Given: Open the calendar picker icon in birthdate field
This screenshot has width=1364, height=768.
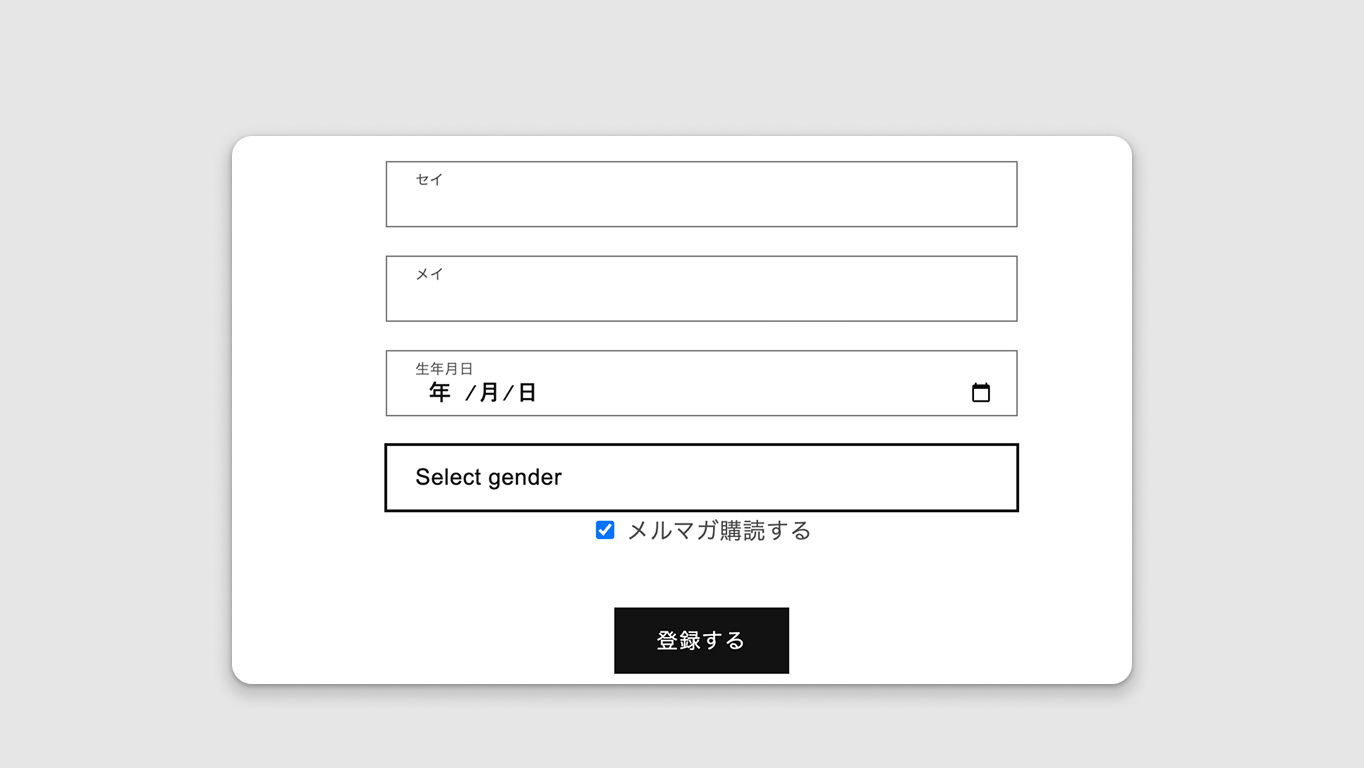Looking at the screenshot, I should click(981, 392).
